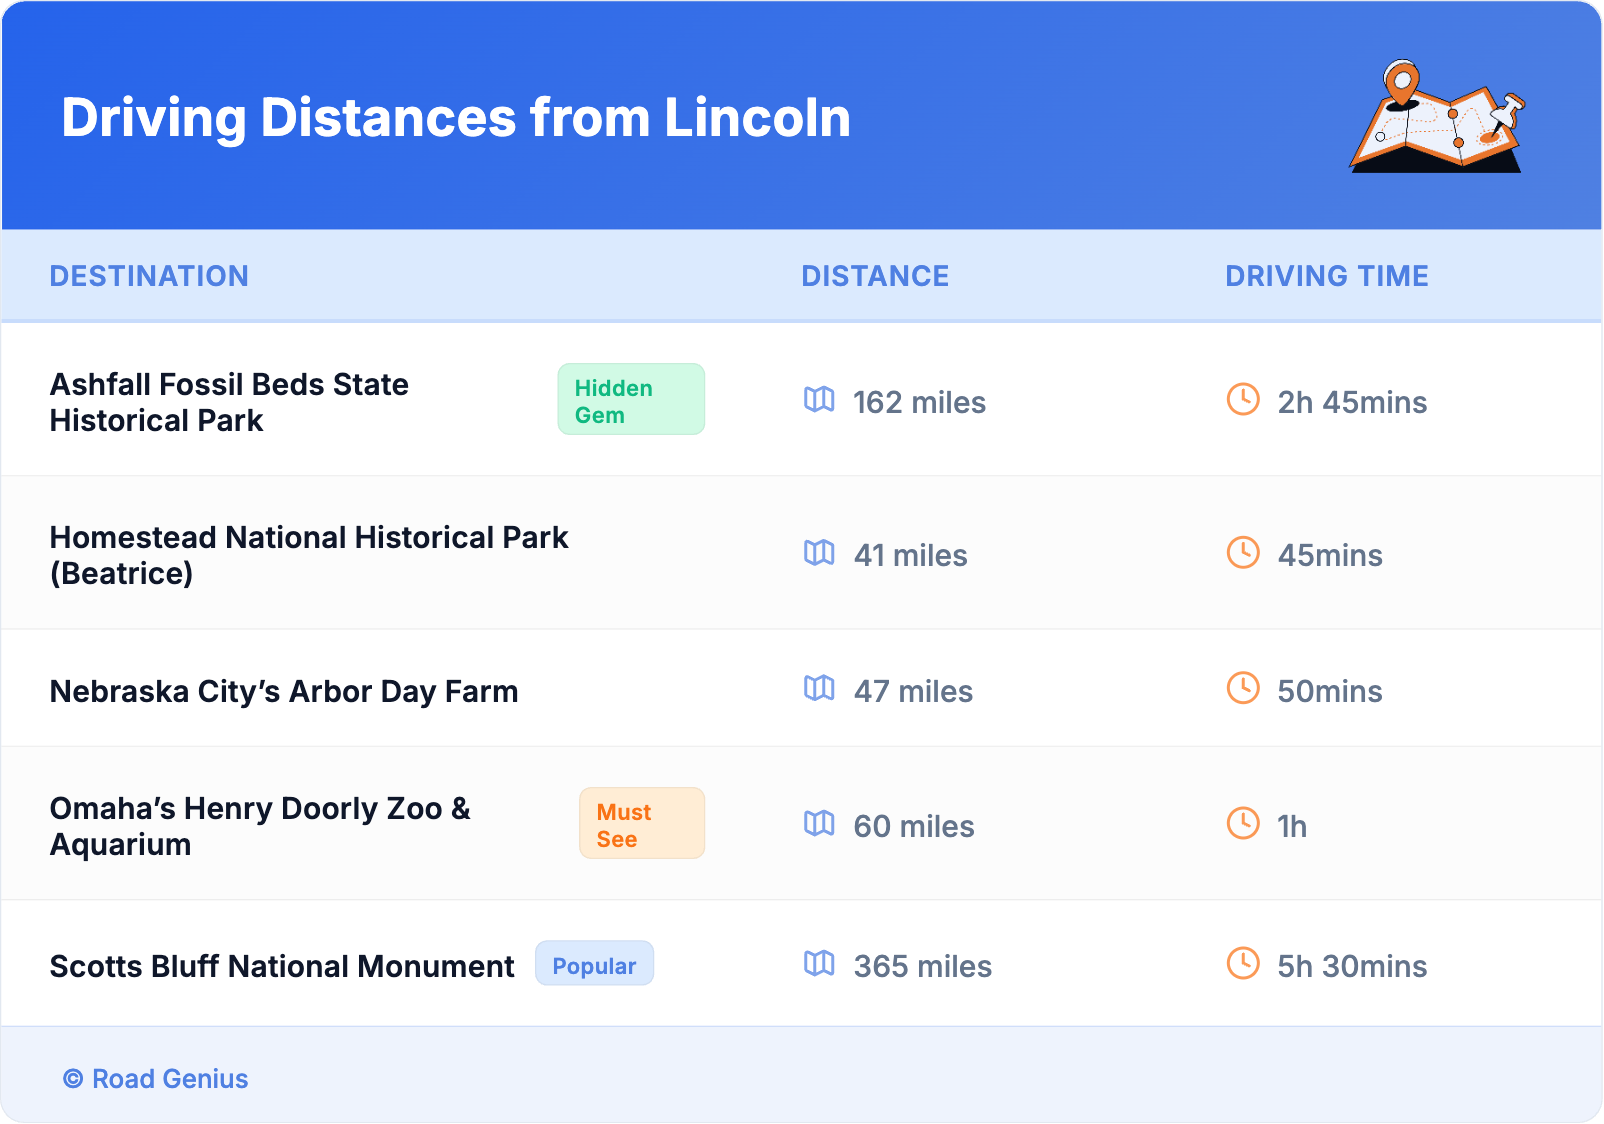Click Scotts Bluff National Monument destination
Image resolution: width=1604 pixels, height=1124 pixels.
282,966
